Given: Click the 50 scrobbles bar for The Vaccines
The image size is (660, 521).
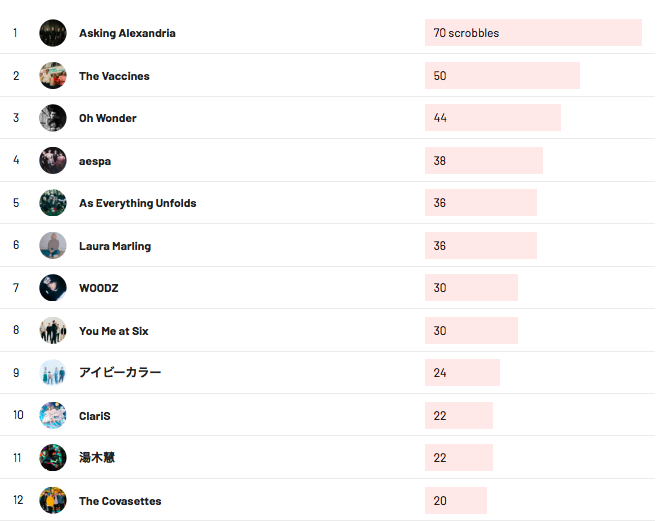Looking at the screenshot, I should coord(502,76).
